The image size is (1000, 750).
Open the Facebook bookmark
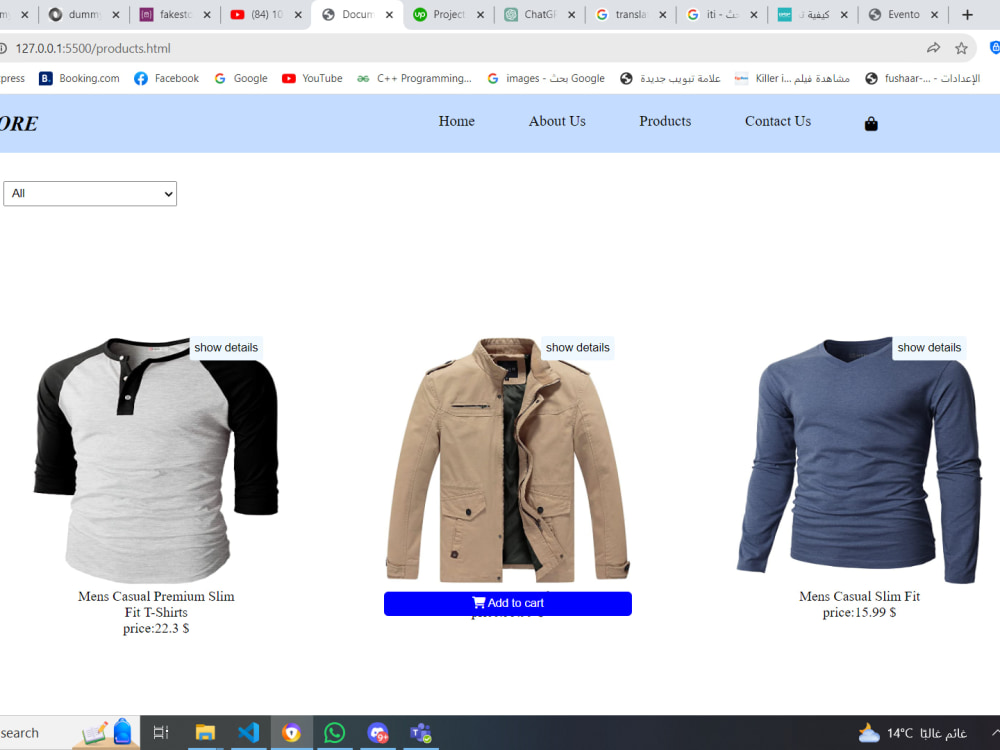[166, 78]
